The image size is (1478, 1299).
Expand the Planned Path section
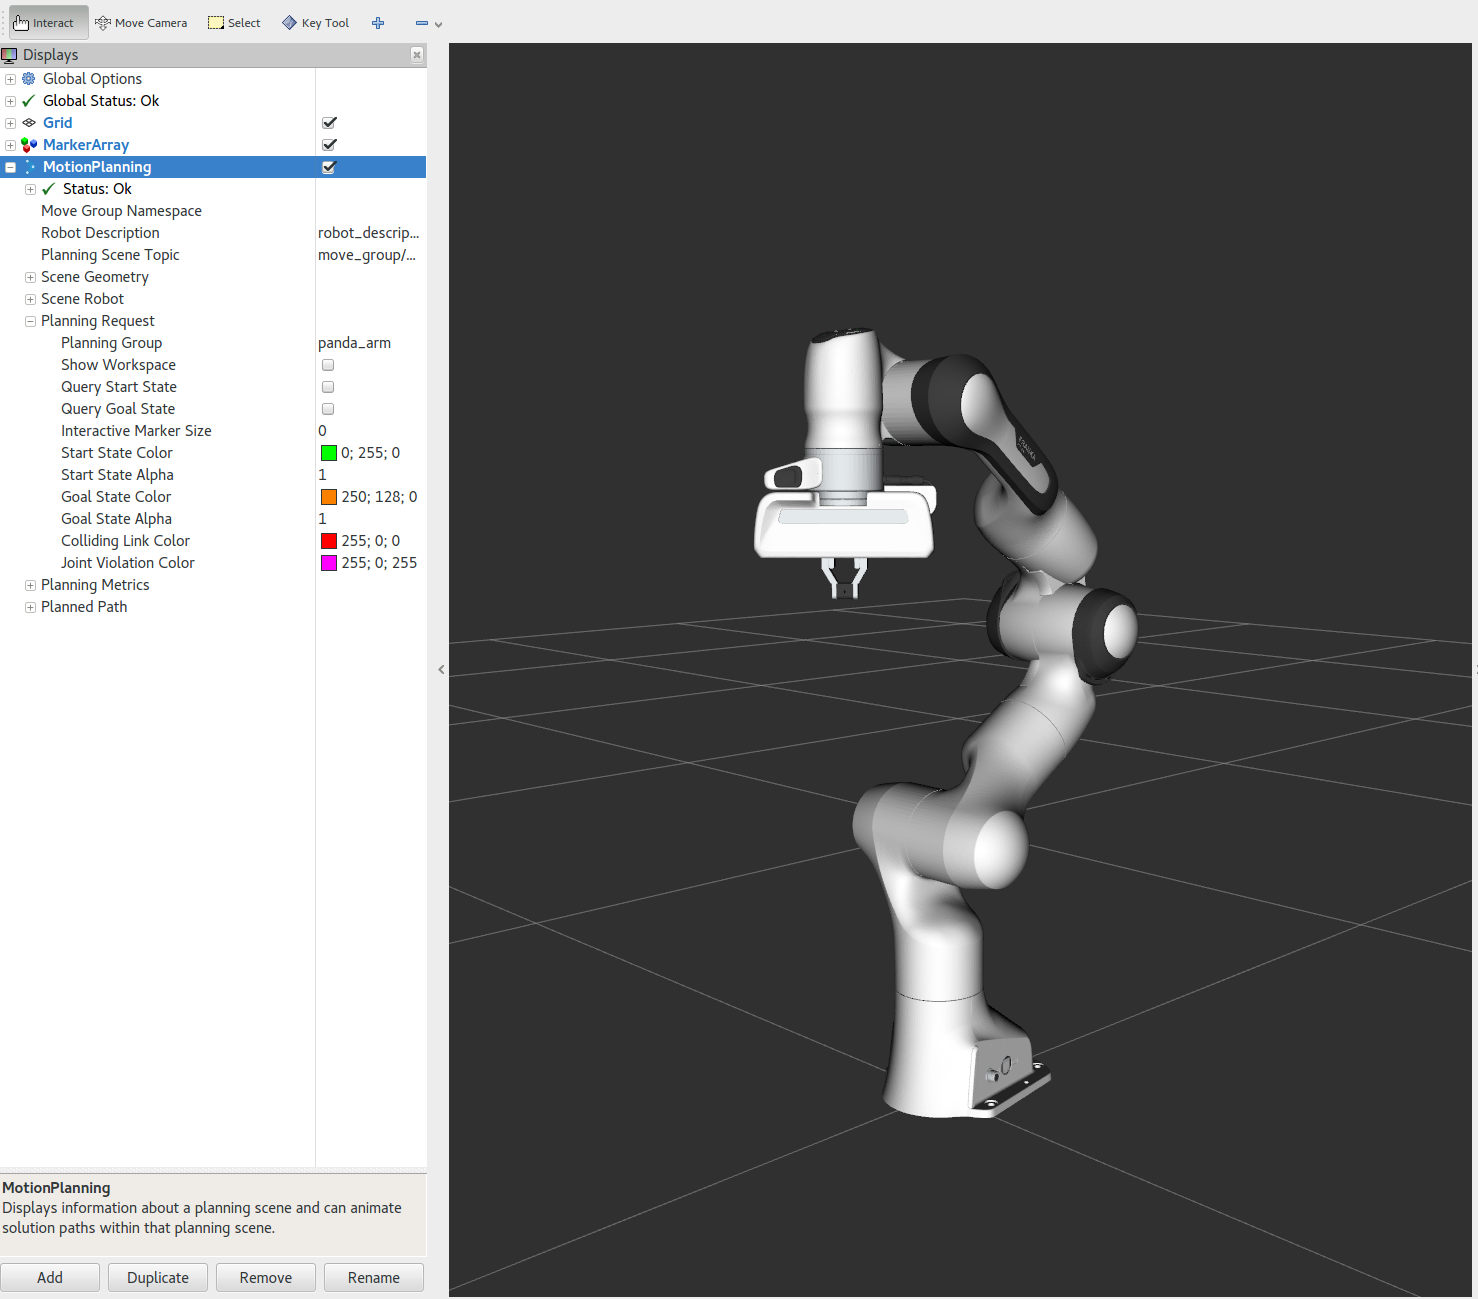[30, 607]
